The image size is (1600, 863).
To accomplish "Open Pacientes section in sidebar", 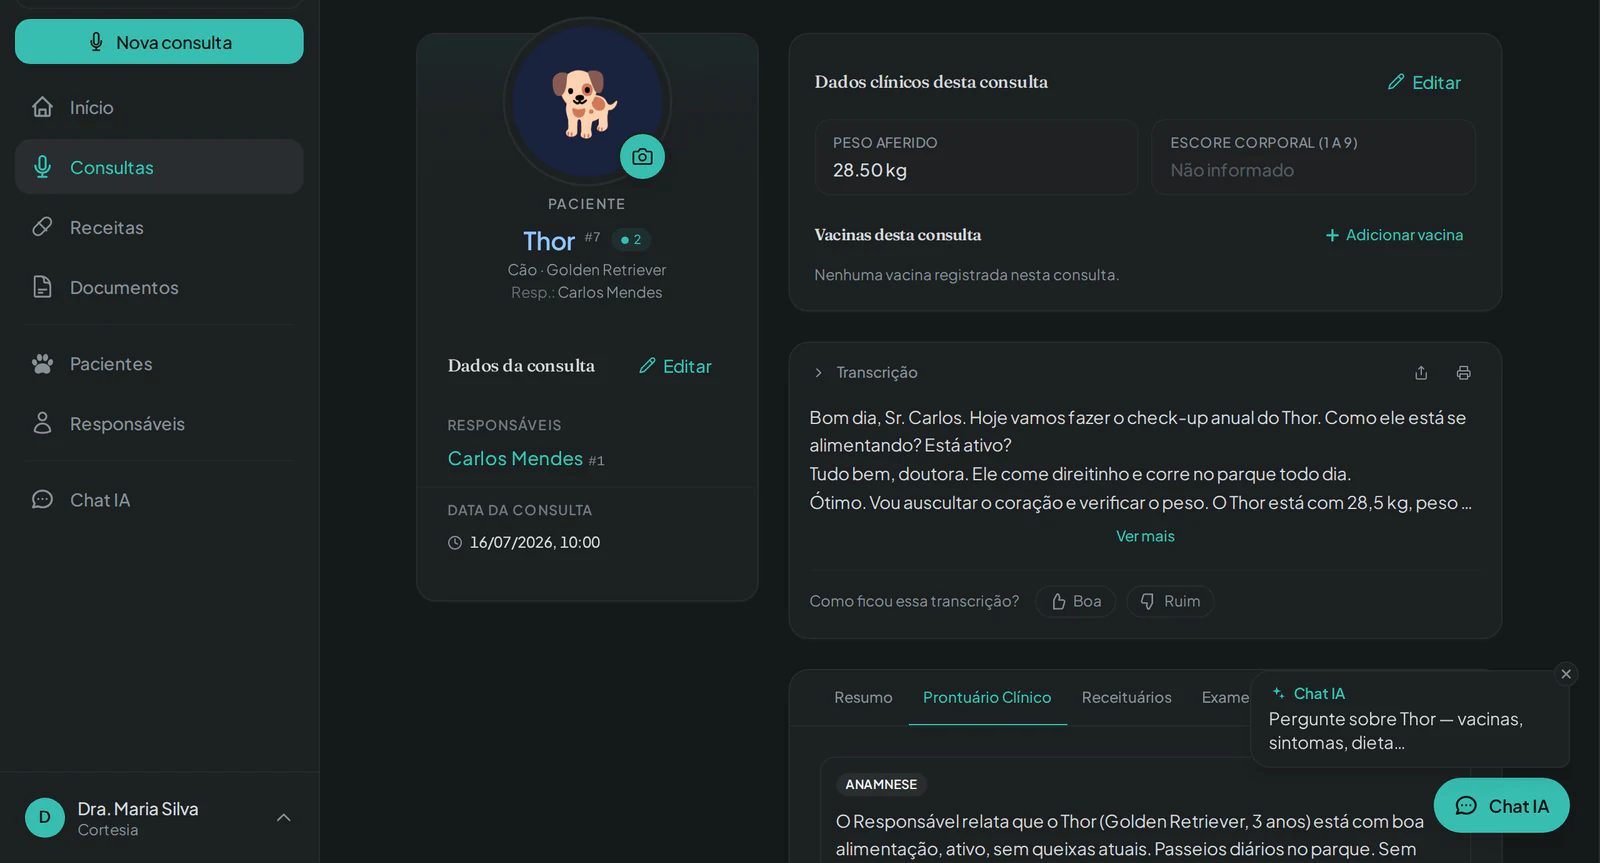I will 159,364.
